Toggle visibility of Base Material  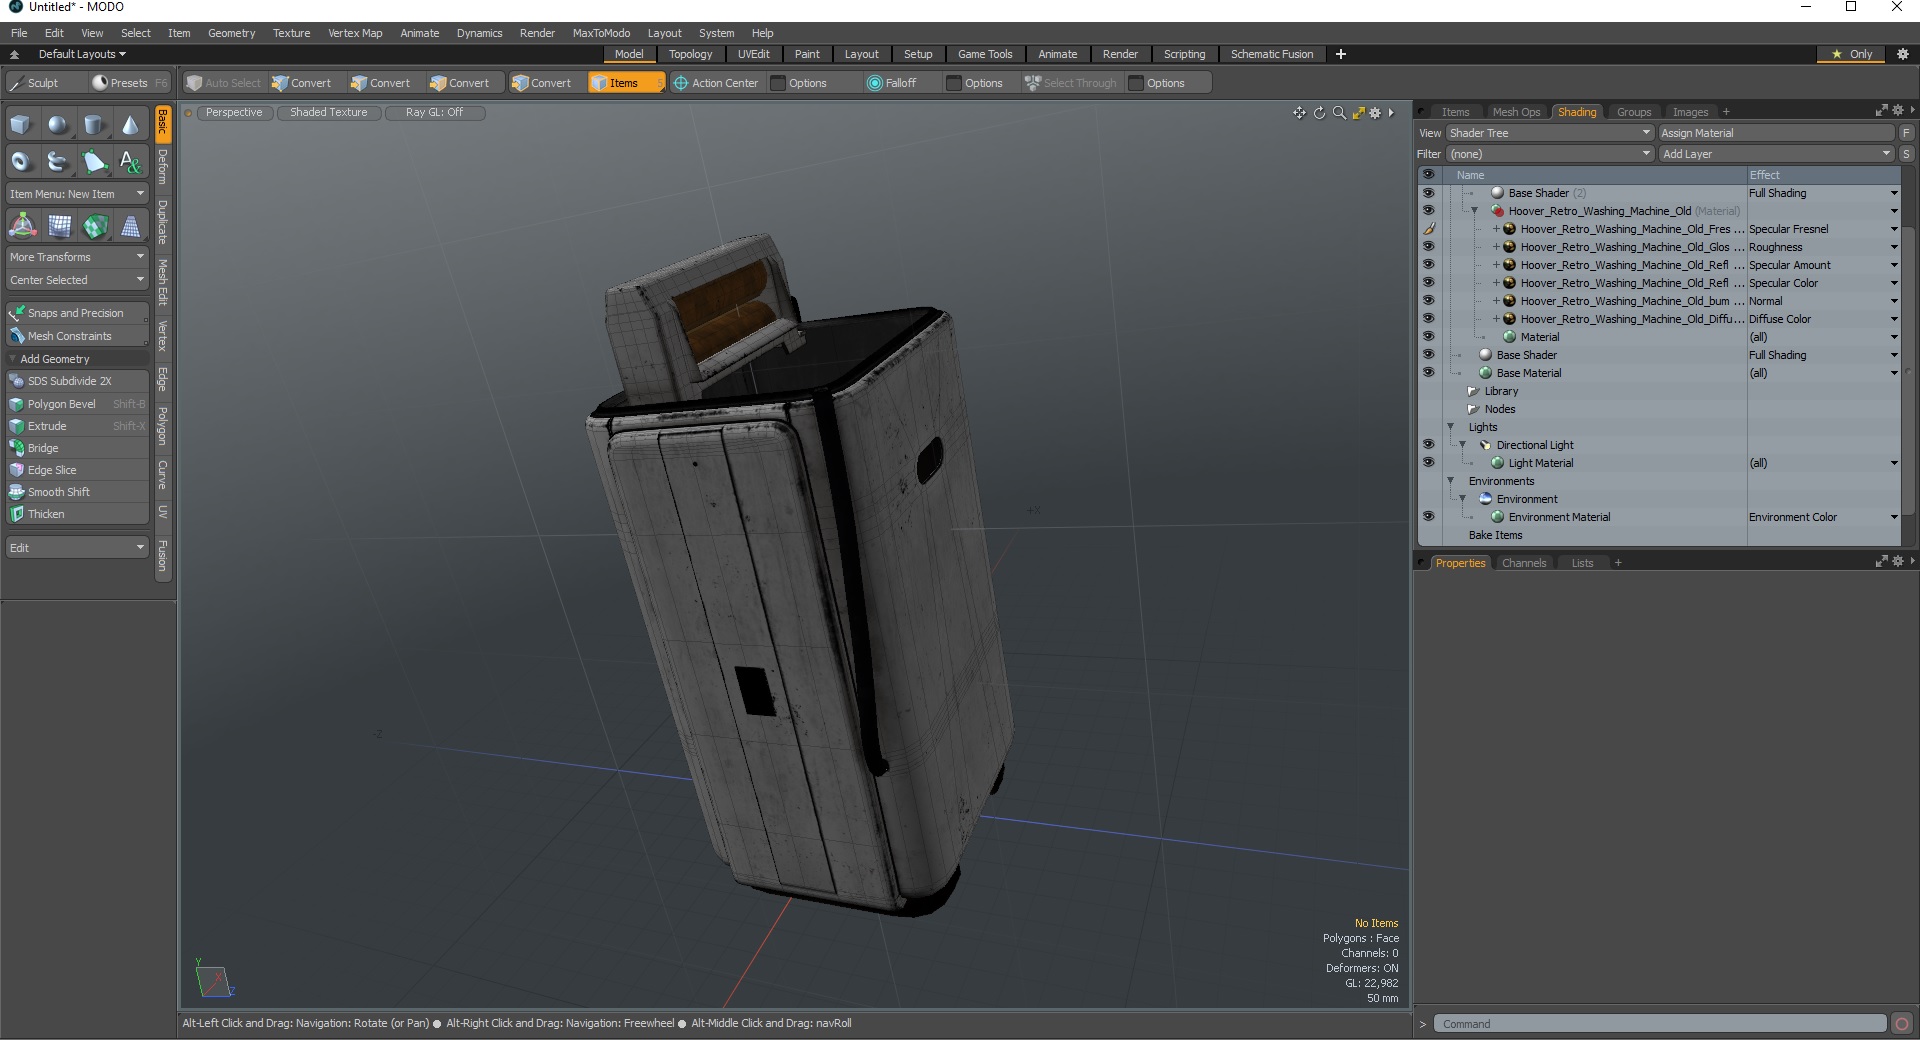(x=1428, y=373)
